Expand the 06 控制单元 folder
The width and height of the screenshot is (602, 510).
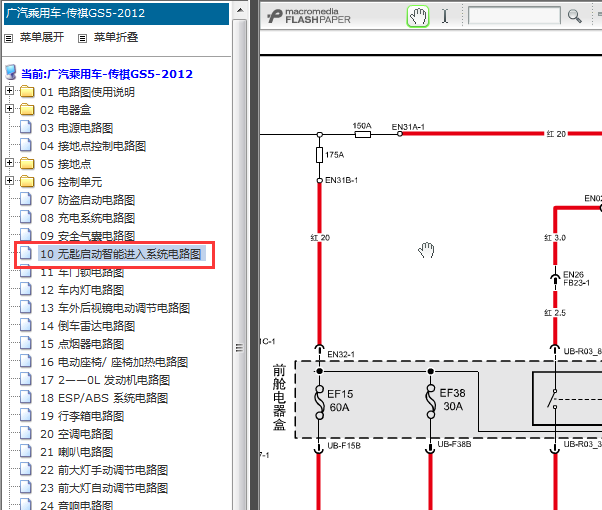coord(9,181)
